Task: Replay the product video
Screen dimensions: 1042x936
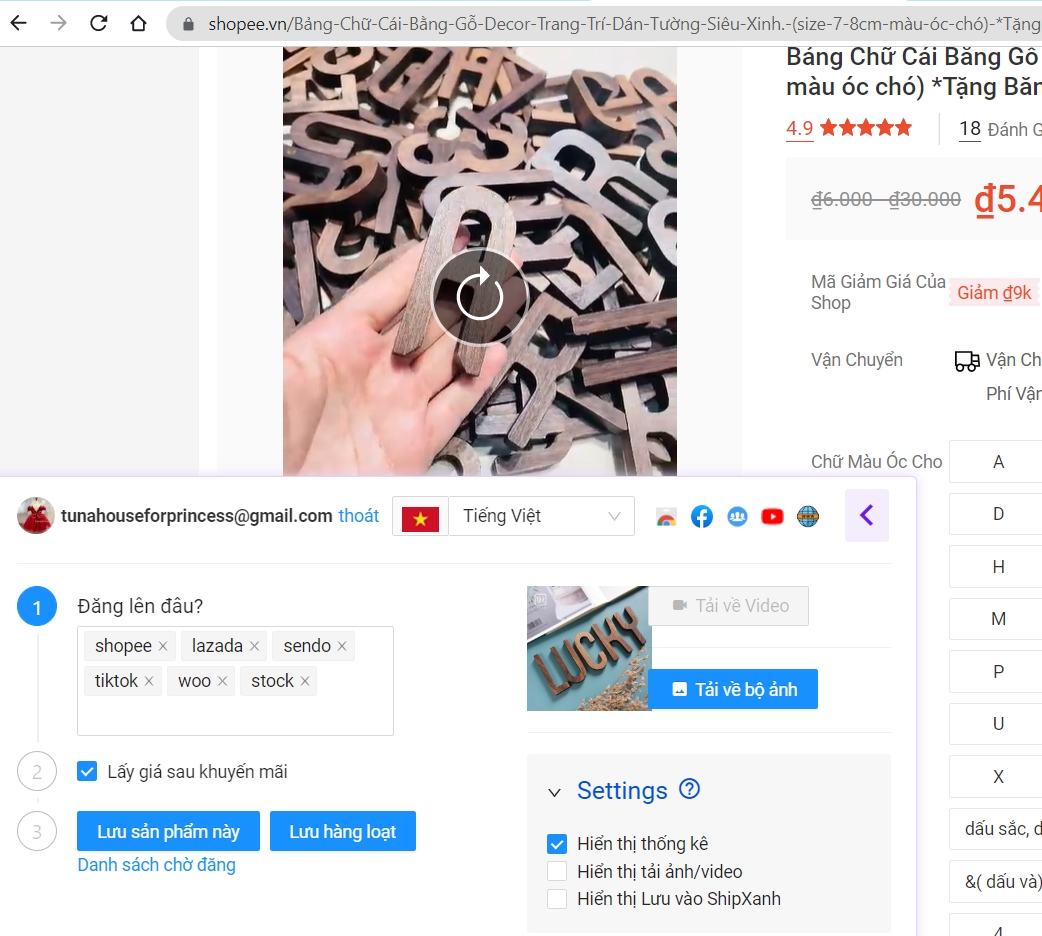Action: 479,296
